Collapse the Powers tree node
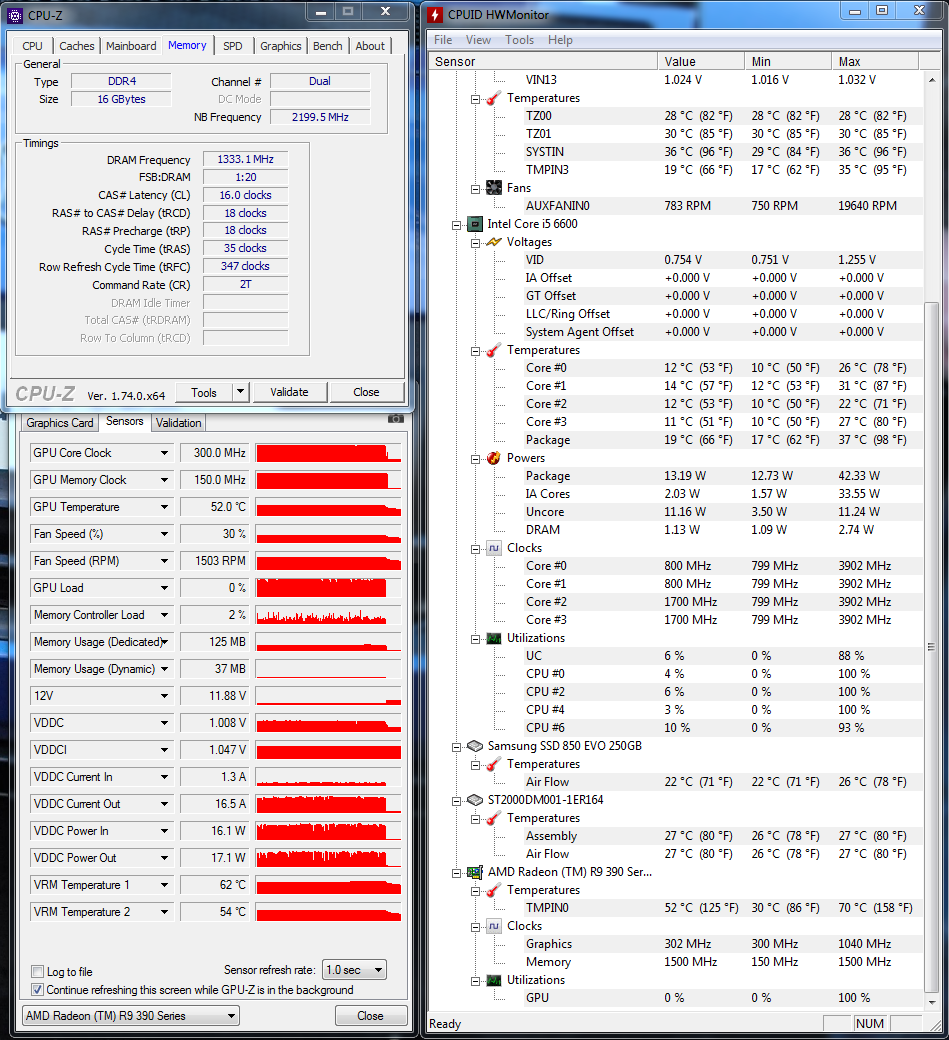The width and height of the screenshot is (949, 1040). 475,459
